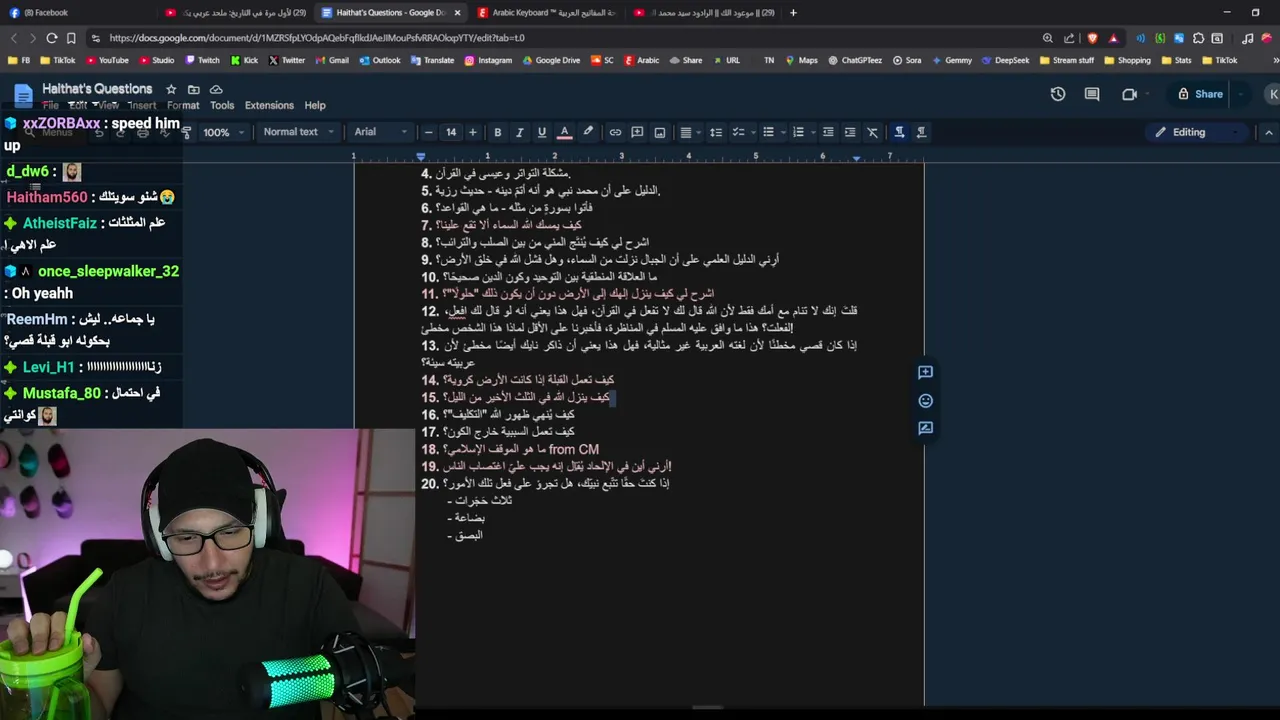Viewport: 1280px width, 720px height.
Task: Open the Format menu
Action: click(x=183, y=105)
